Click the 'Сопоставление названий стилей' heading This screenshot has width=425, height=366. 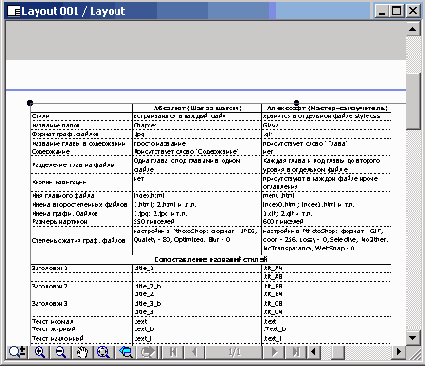pos(211,259)
